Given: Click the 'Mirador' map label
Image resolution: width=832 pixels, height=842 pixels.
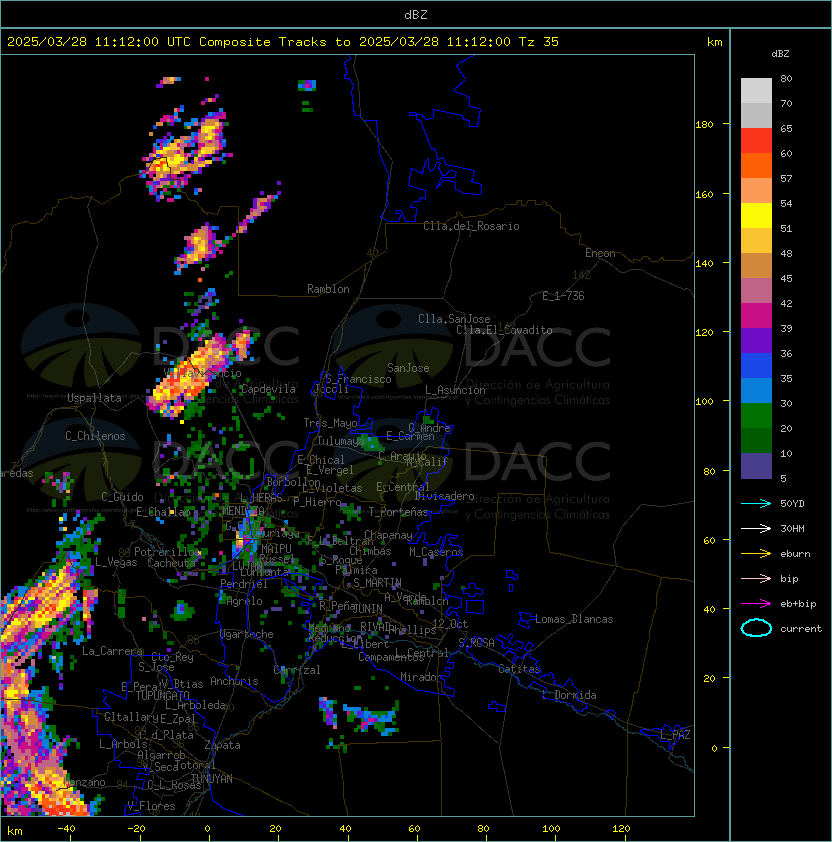Looking at the screenshot, I should 422,677.
